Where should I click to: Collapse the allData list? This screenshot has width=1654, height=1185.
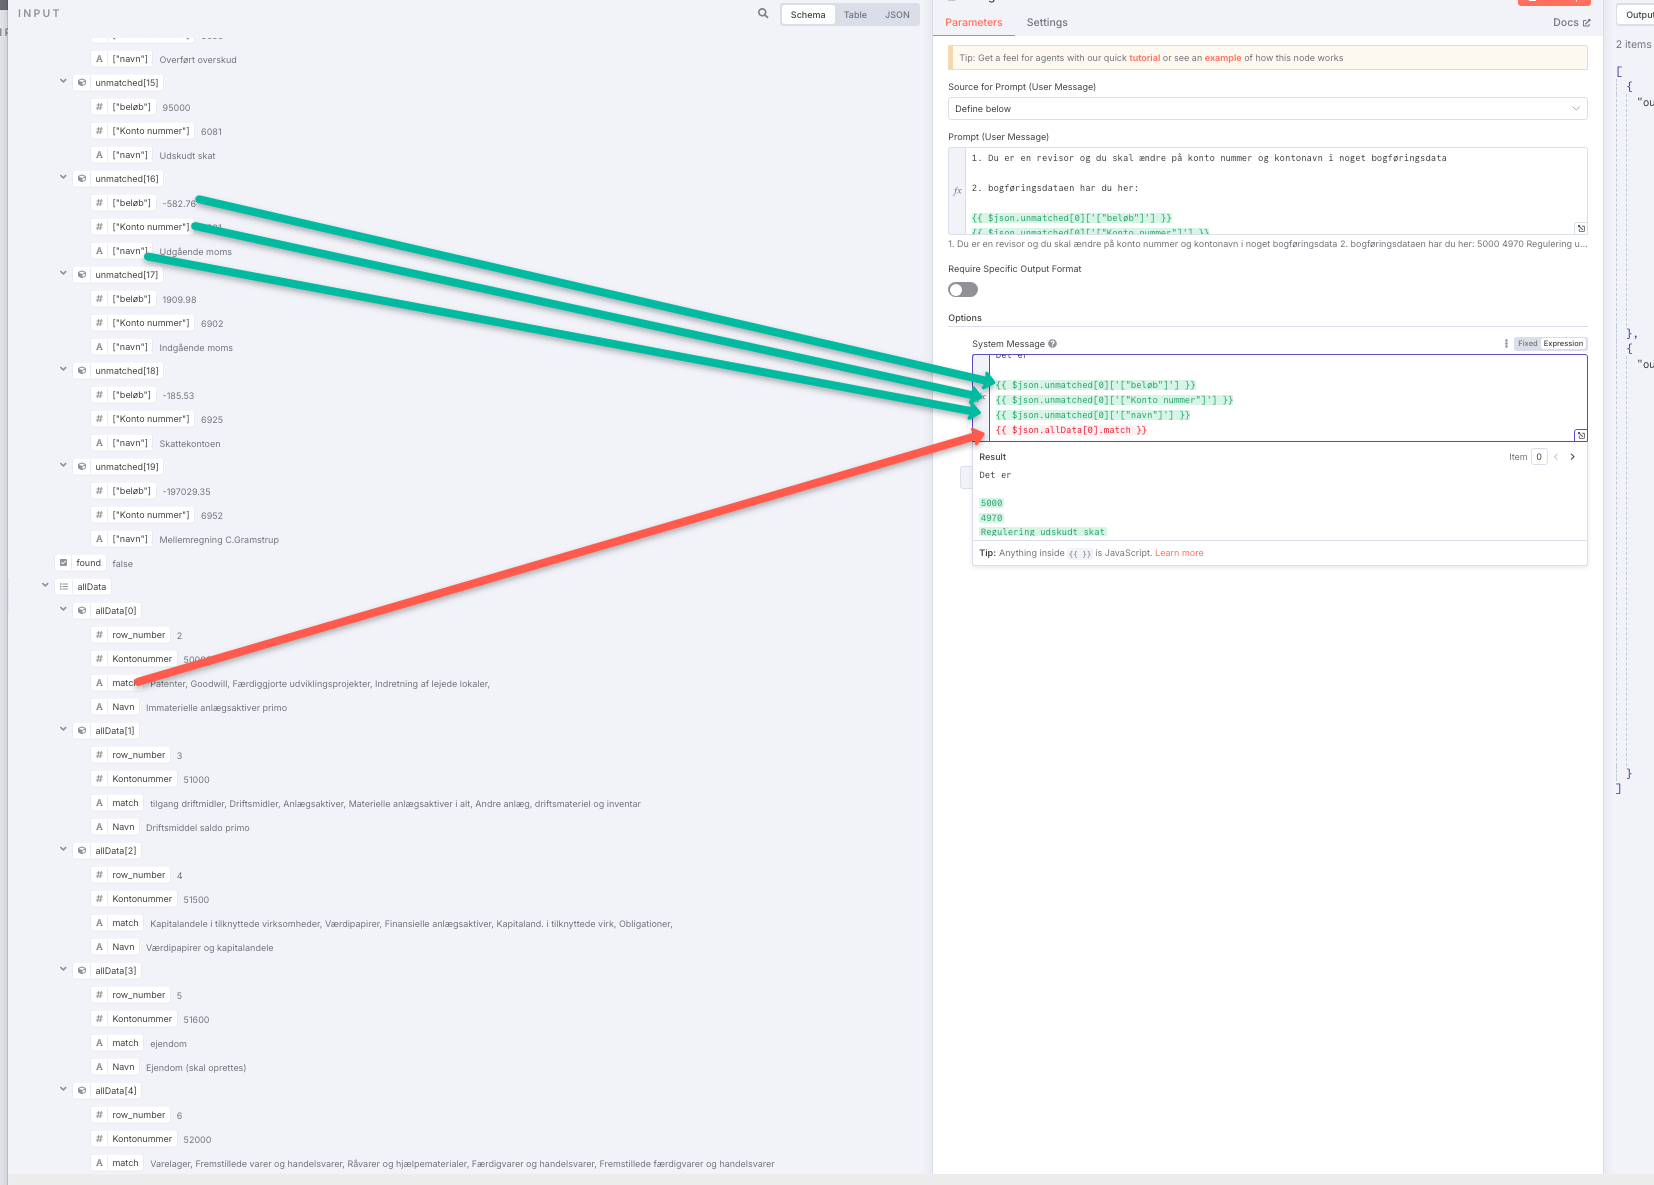(x=45, y=586)
